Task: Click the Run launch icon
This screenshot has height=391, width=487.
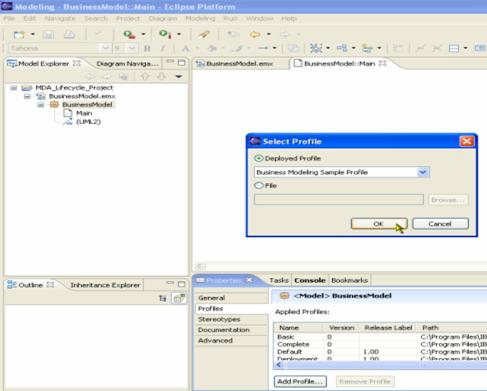Action: point(165,34)
